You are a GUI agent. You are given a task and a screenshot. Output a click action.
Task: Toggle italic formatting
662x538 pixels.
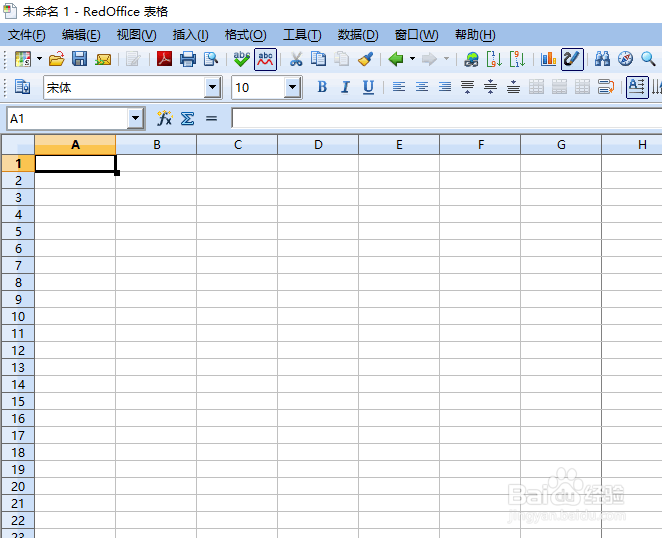click(x=345, y=87)
